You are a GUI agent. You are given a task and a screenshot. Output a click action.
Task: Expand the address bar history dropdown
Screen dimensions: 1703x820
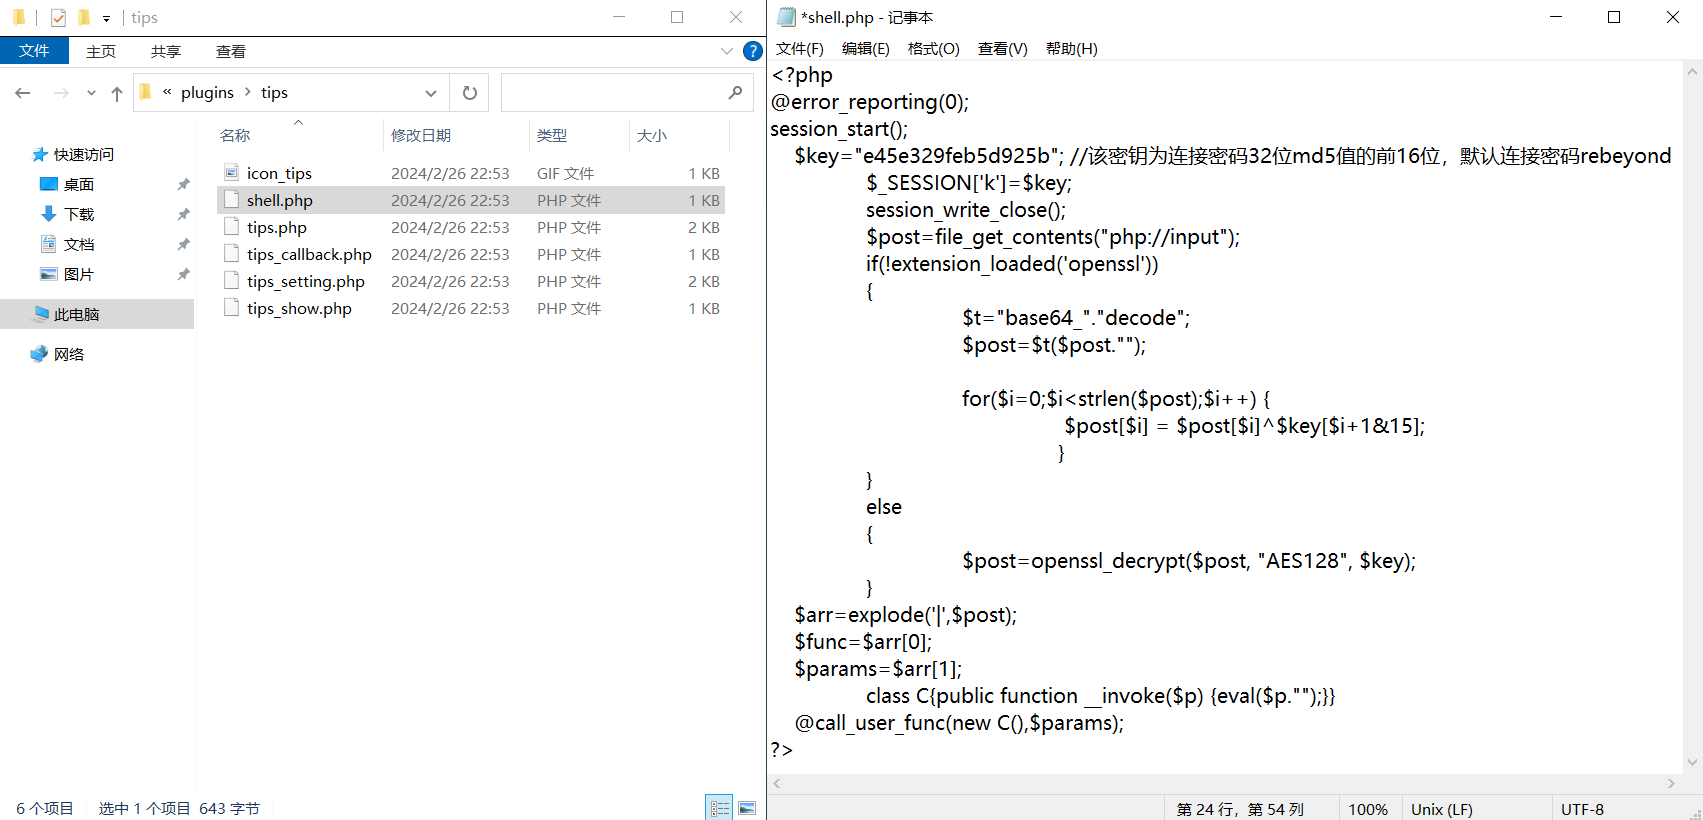click(431, 93)
